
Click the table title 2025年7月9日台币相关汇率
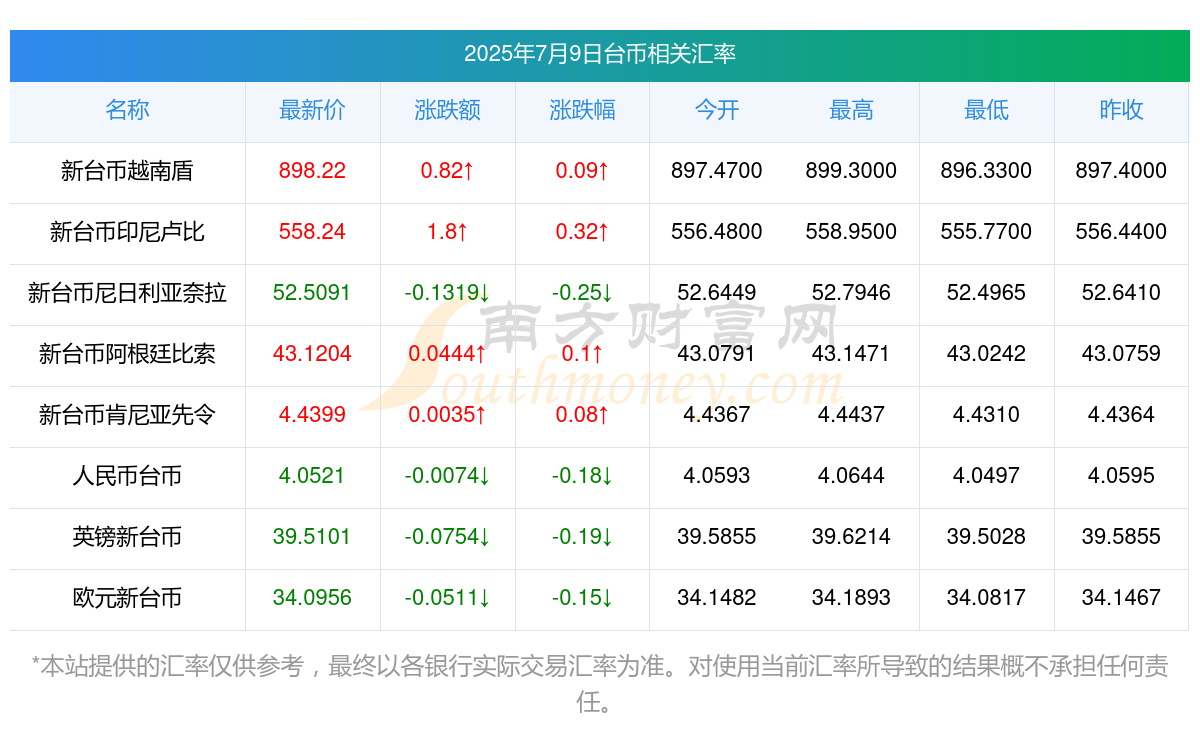click(600, 54)
